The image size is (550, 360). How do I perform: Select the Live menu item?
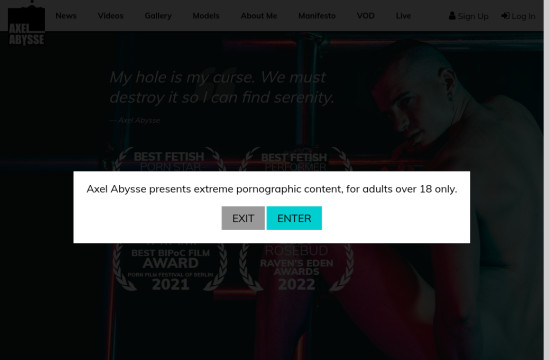403,16
